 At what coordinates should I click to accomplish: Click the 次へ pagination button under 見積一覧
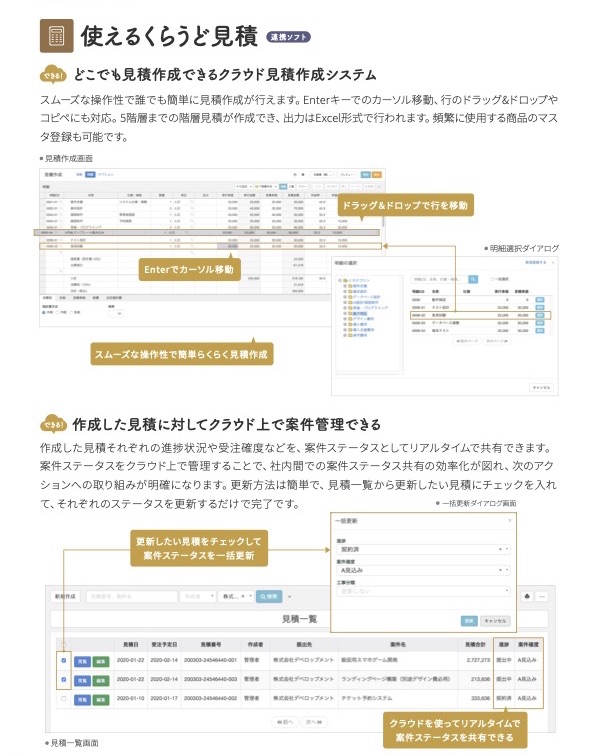[x=314, y=722]
